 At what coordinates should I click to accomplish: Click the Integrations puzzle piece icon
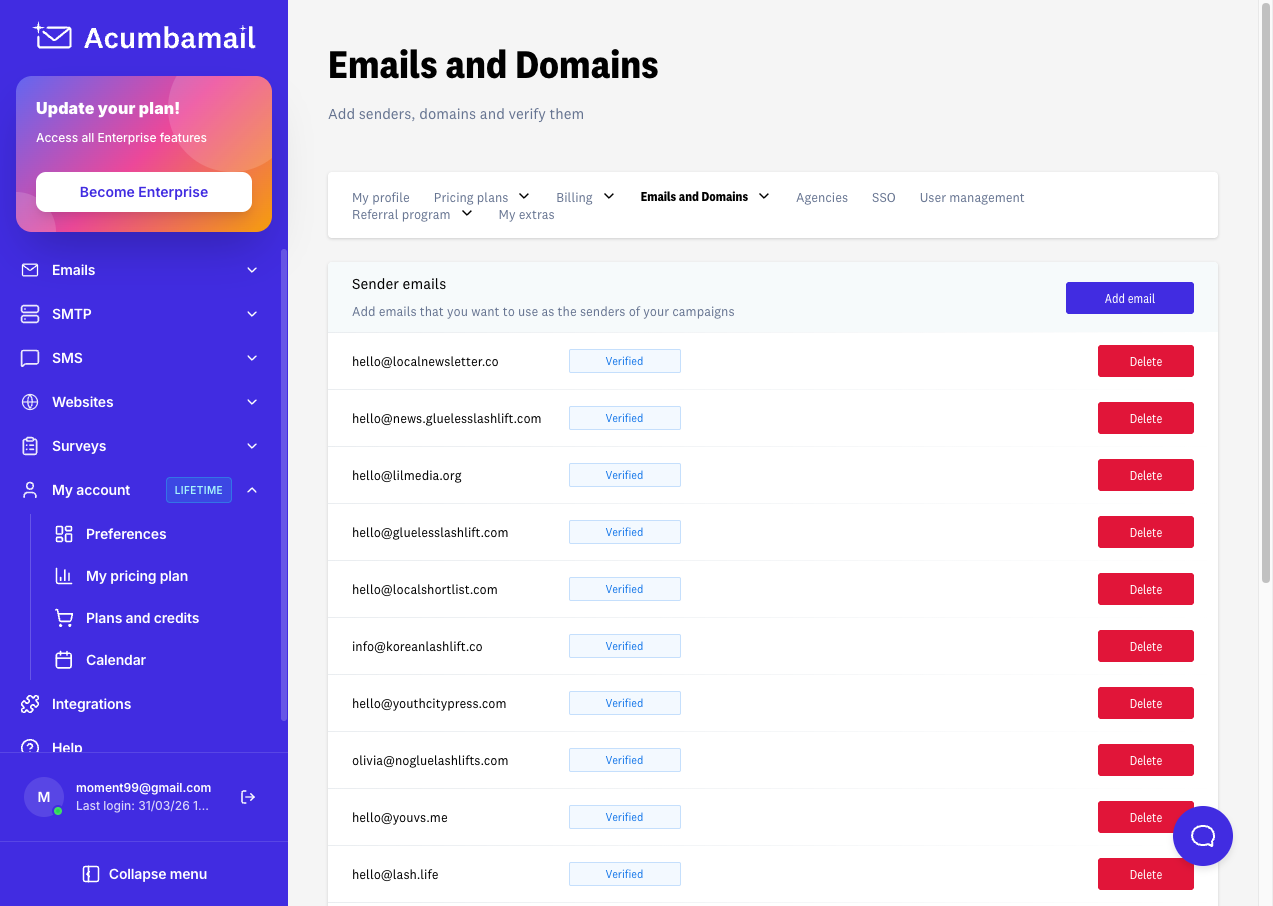point(29,703)
